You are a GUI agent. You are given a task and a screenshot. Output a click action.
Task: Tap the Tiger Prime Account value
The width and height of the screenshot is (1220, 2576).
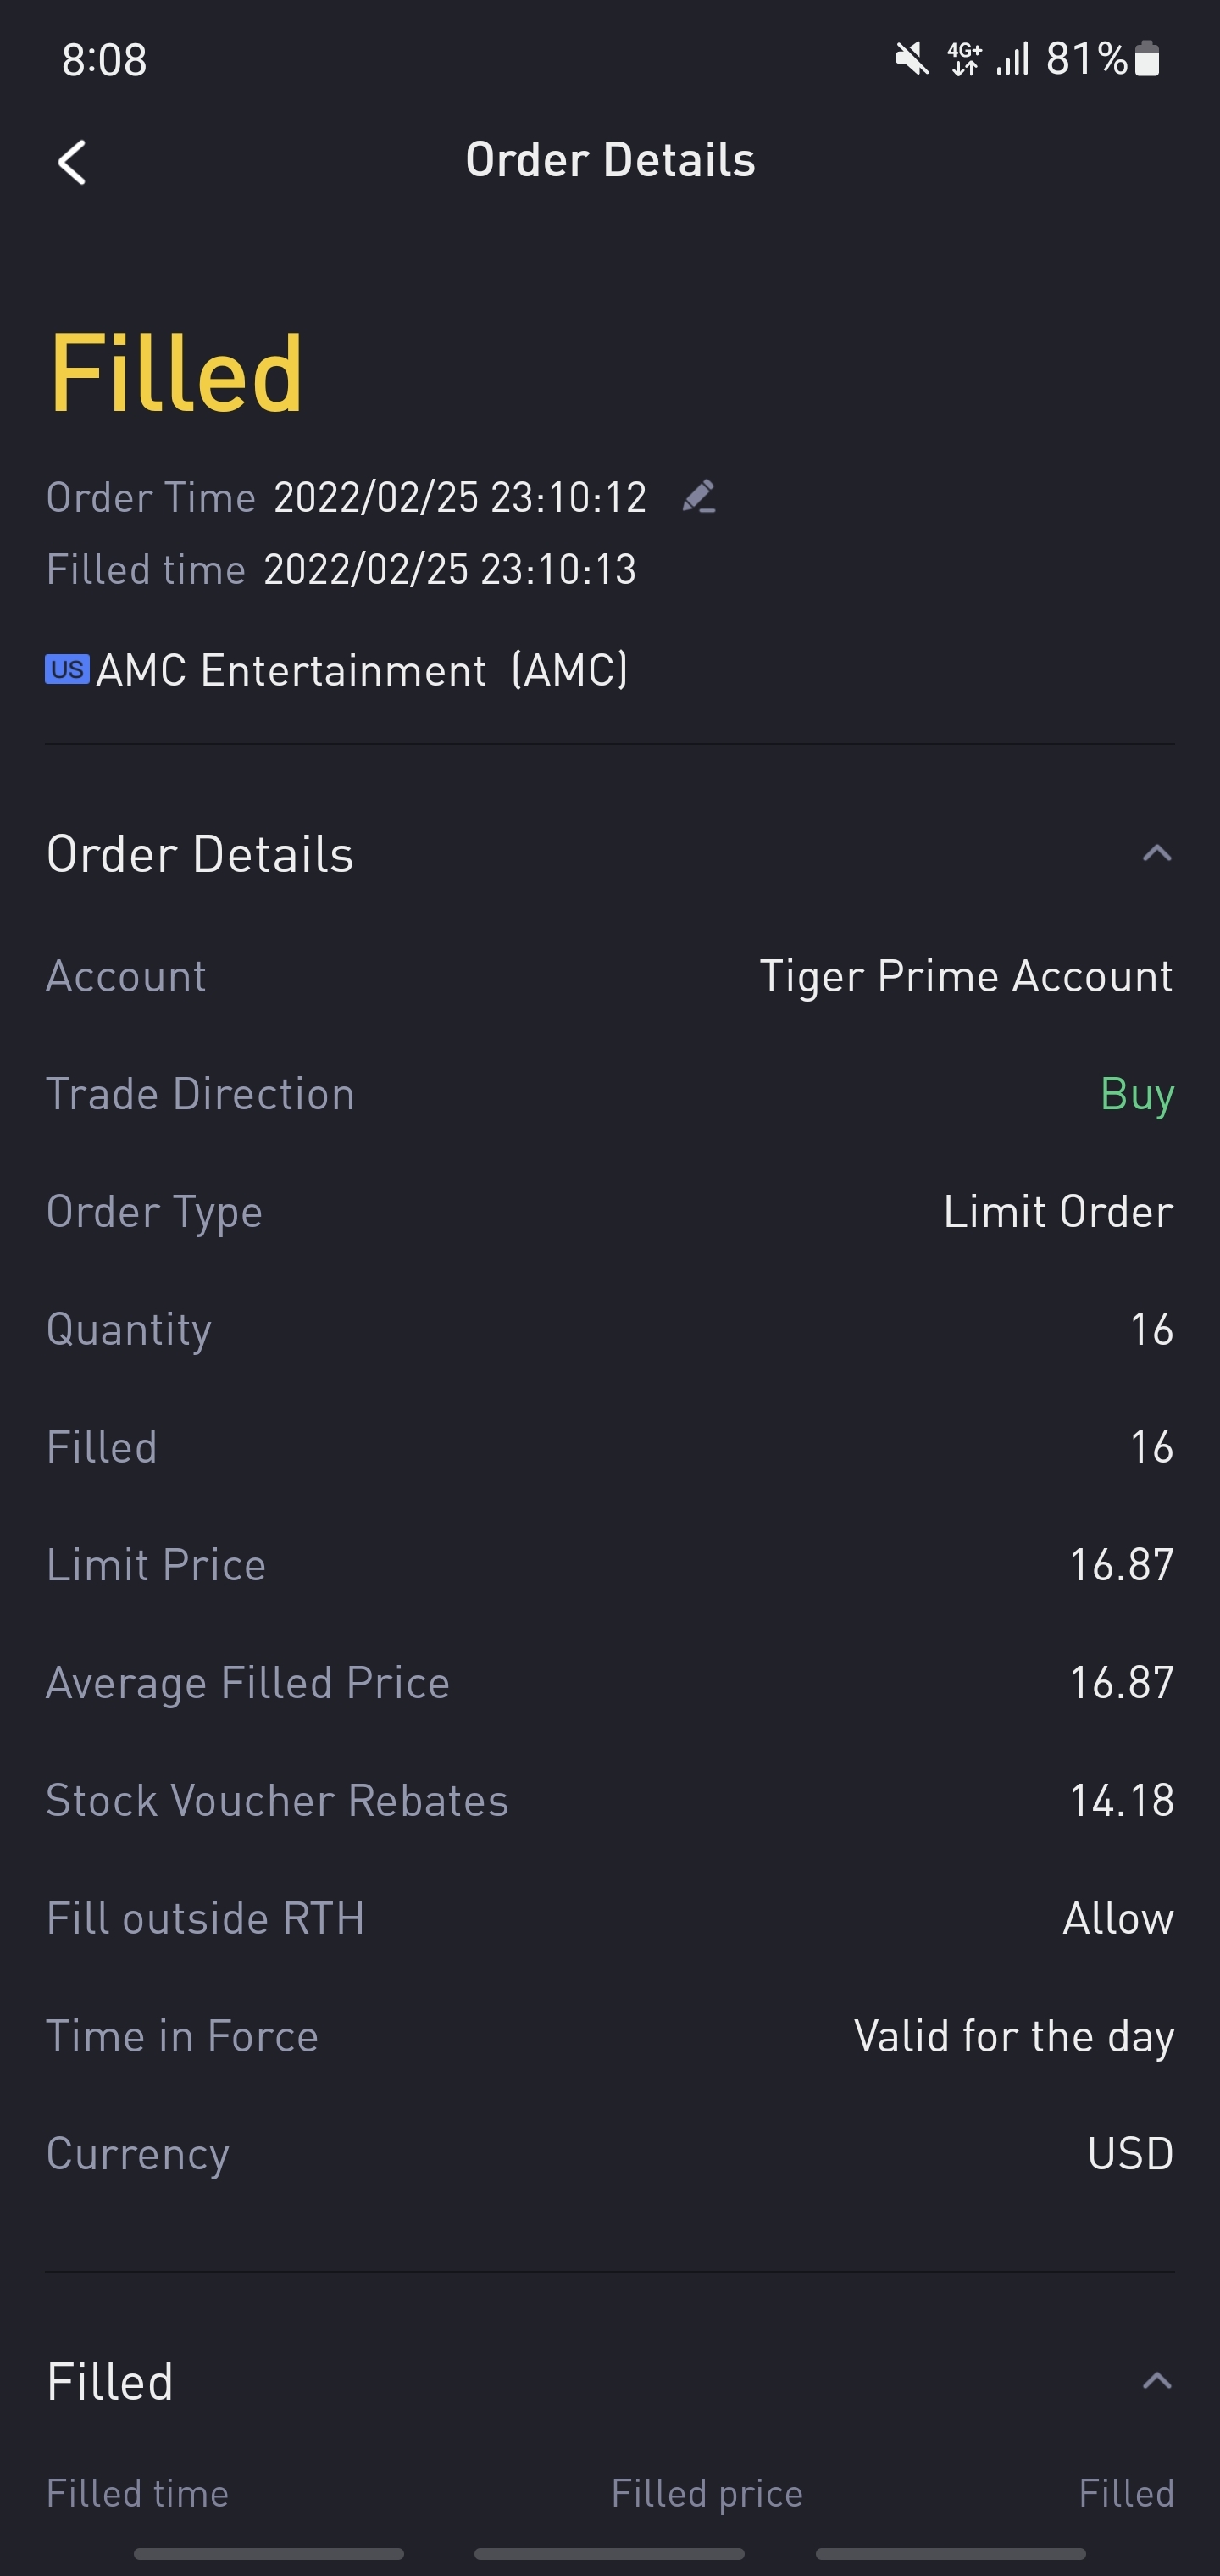(x=965, y=976)
